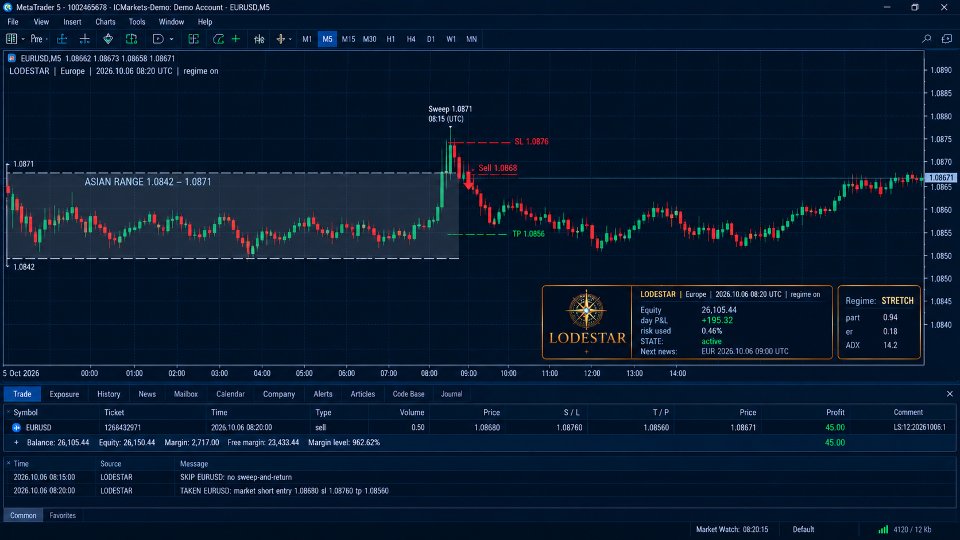Click the green curved-arrow toolbar icon
960x540 pixels.
(218, 39)
